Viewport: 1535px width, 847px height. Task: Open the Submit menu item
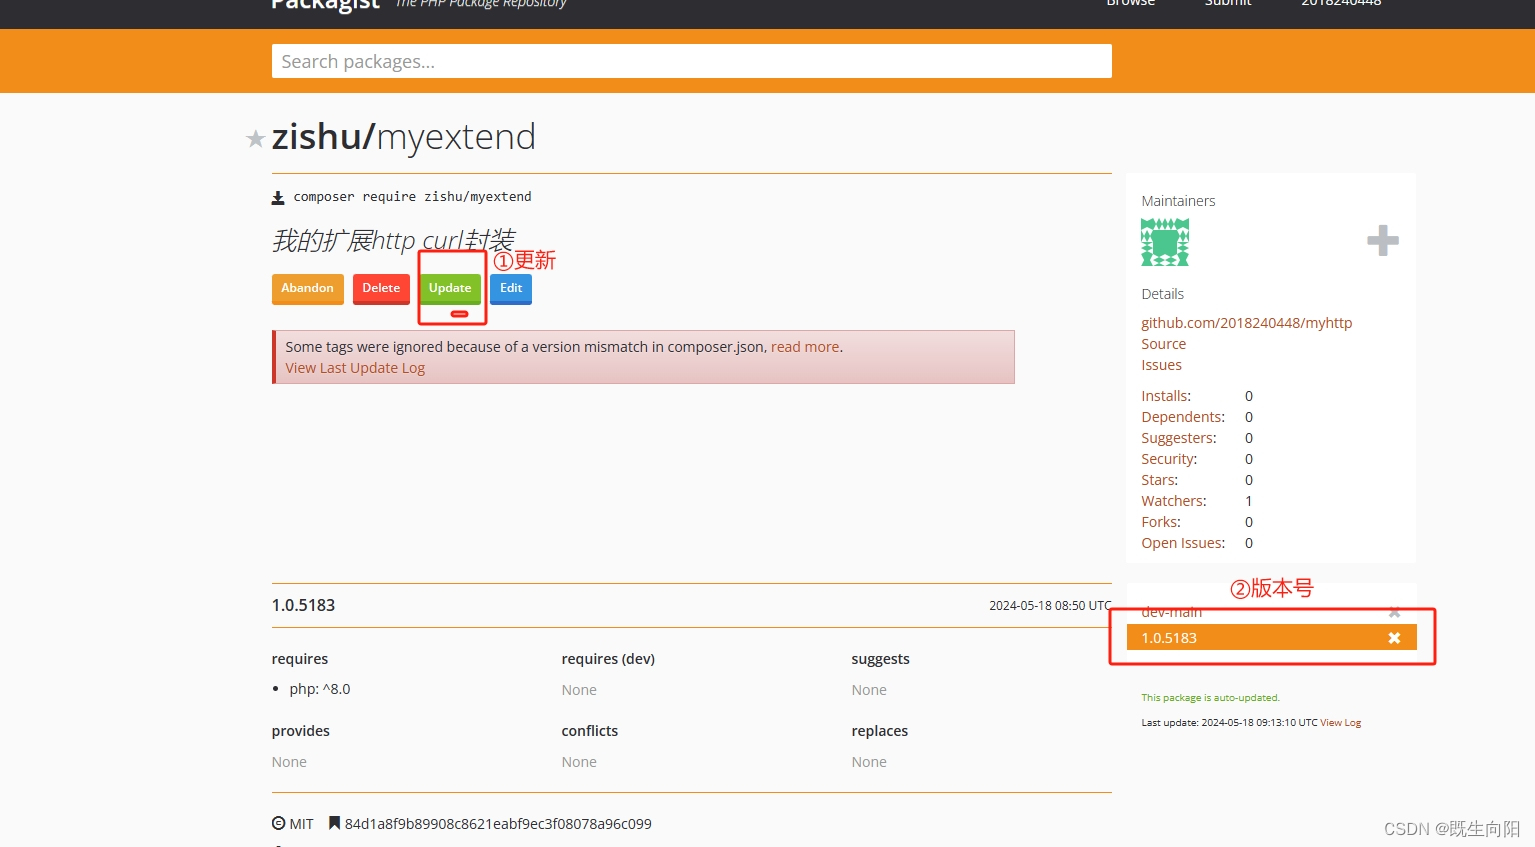[x=1227, y=3]
